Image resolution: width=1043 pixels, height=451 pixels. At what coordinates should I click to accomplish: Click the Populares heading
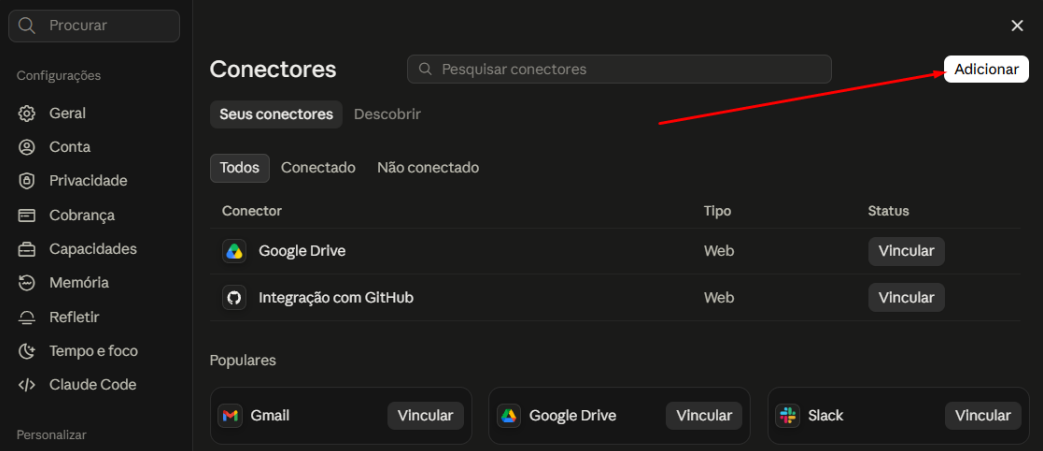pos(243,361)
